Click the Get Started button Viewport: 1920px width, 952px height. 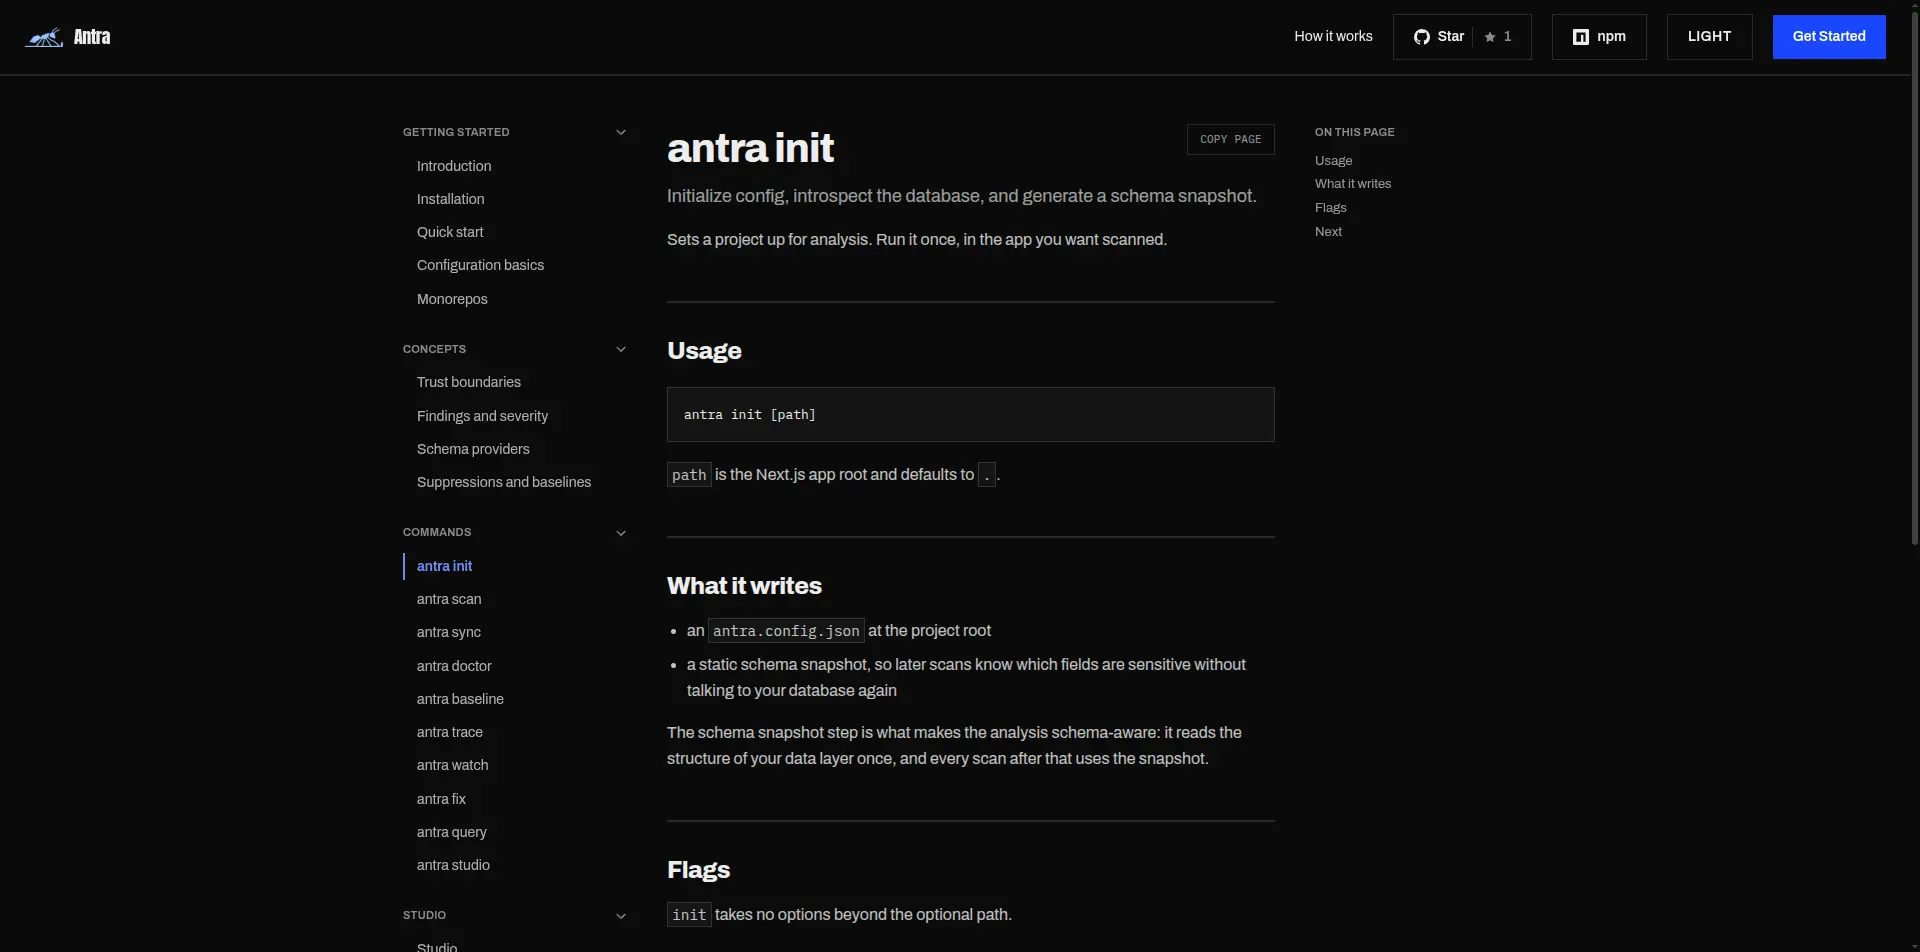click(x=1829, y=37)
